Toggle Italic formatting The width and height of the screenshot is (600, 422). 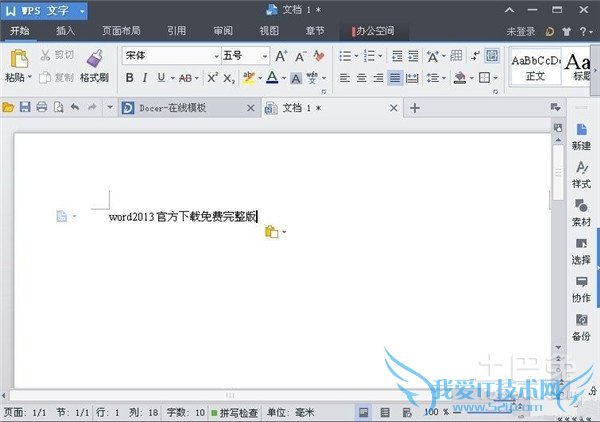[145, 78]
